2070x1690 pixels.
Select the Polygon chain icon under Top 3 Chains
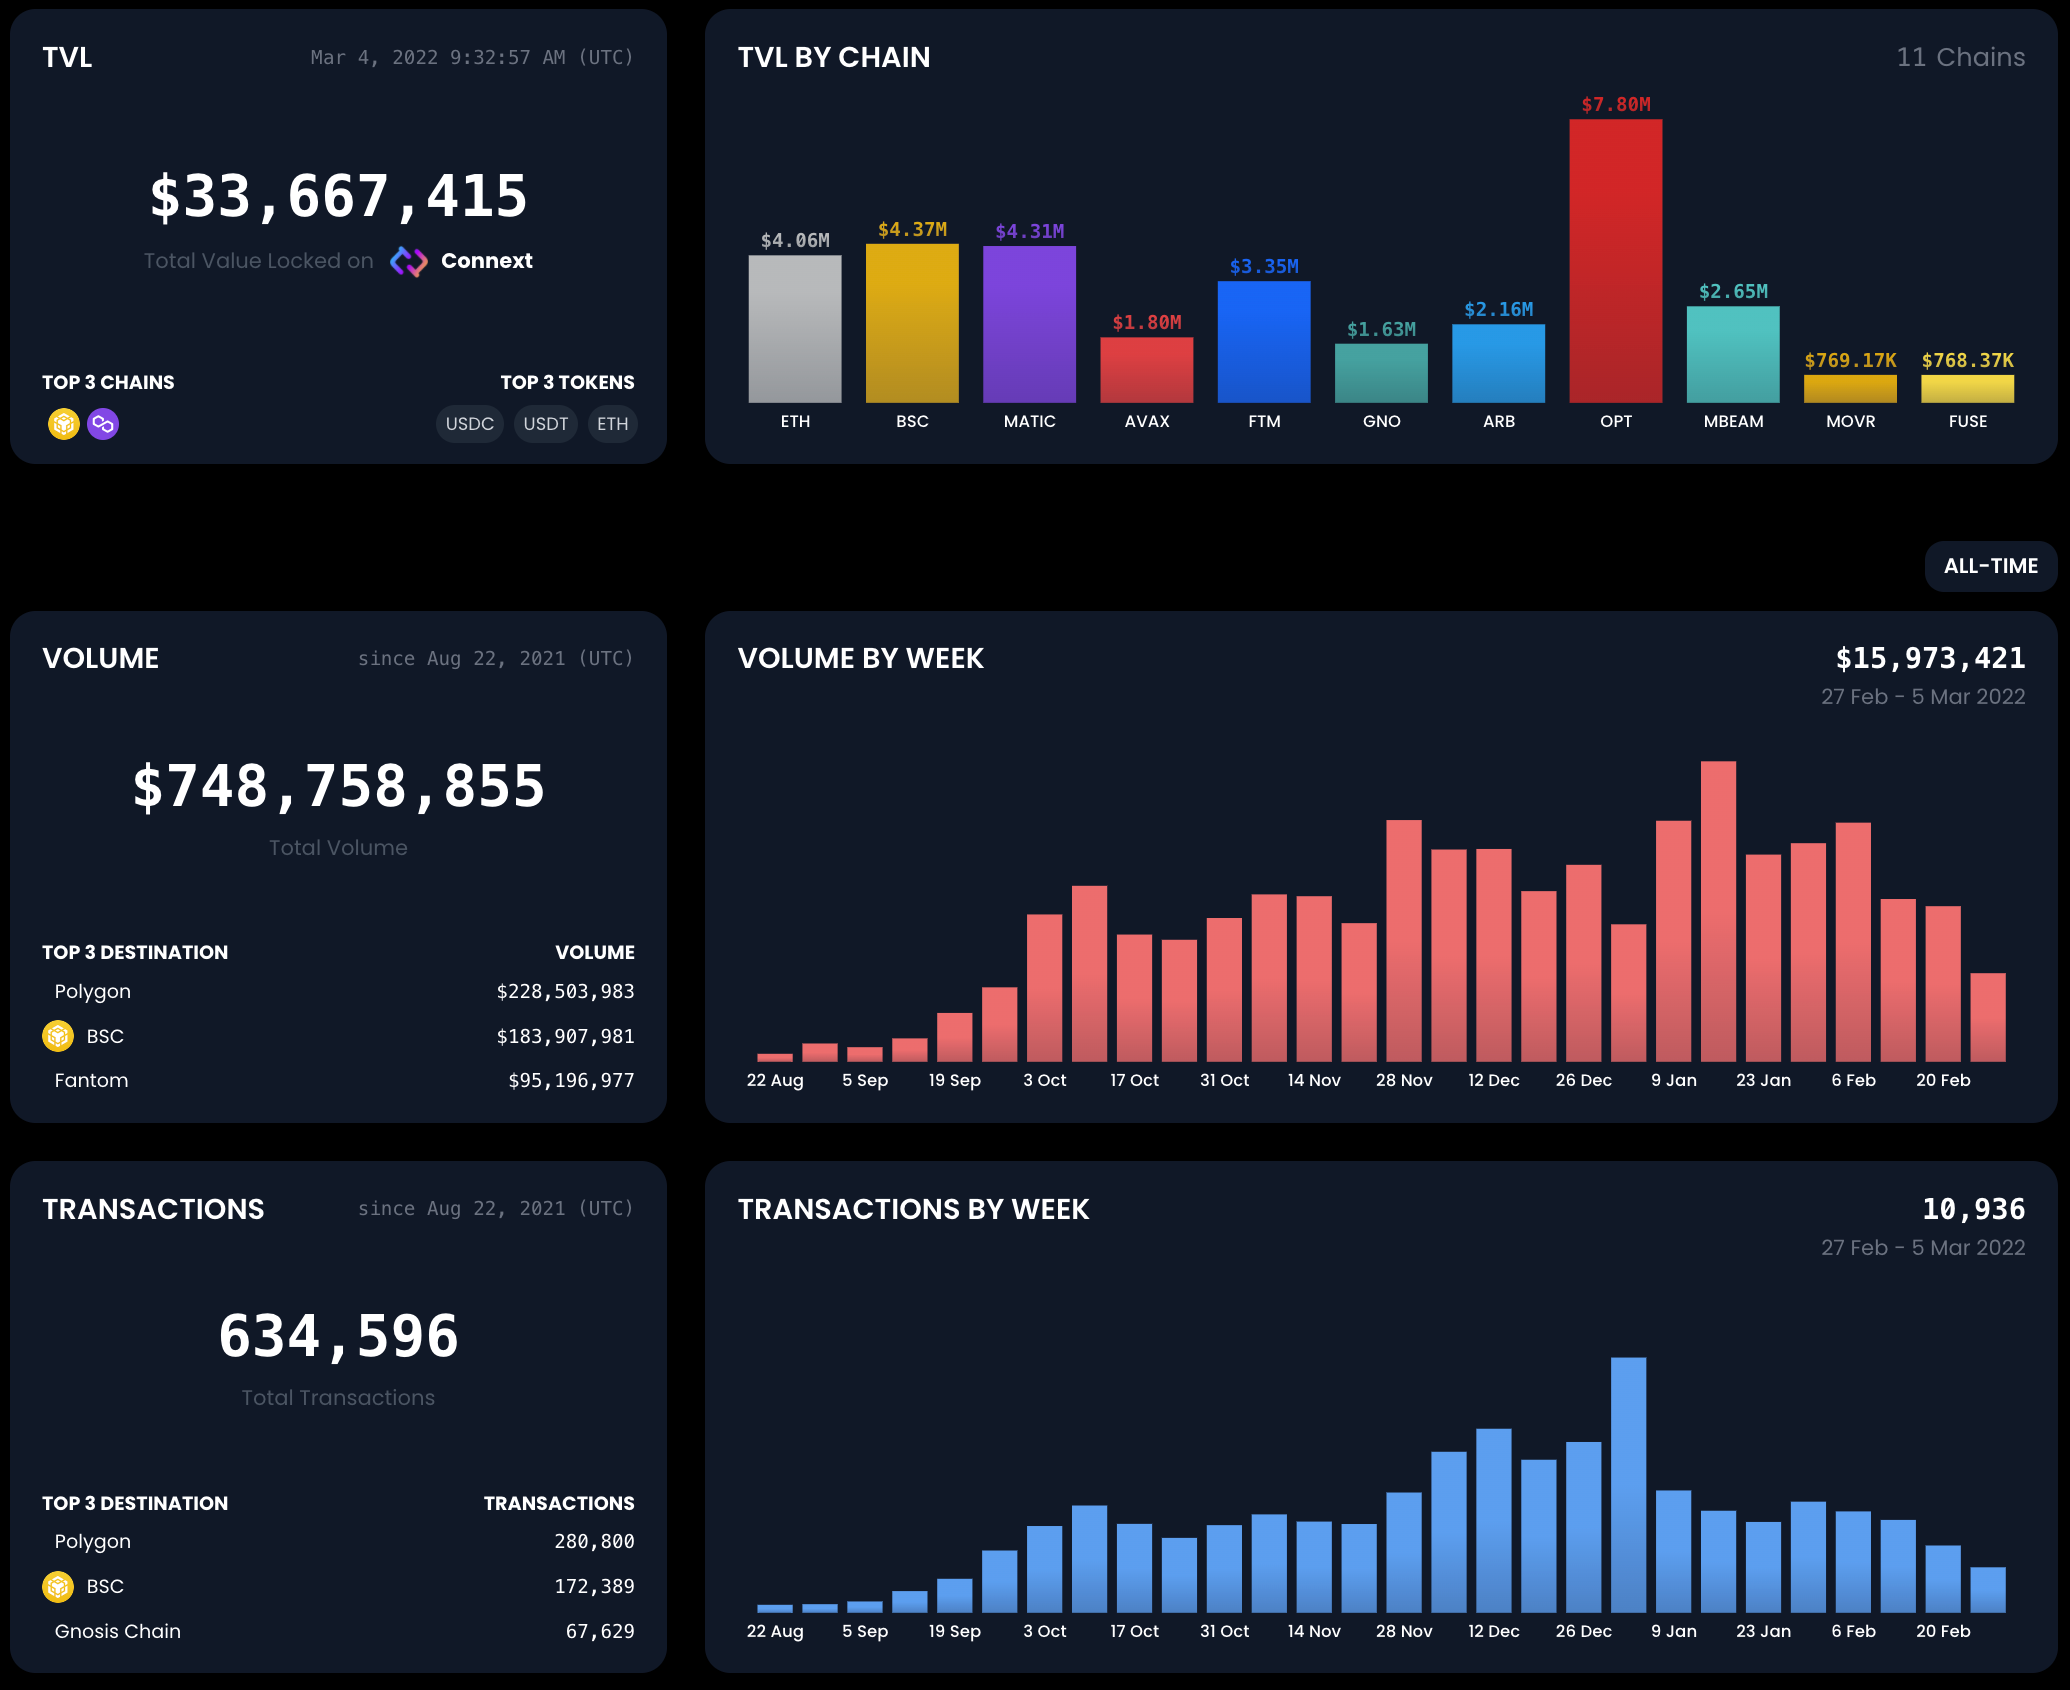pyautogui.click(x=101, y=424)
